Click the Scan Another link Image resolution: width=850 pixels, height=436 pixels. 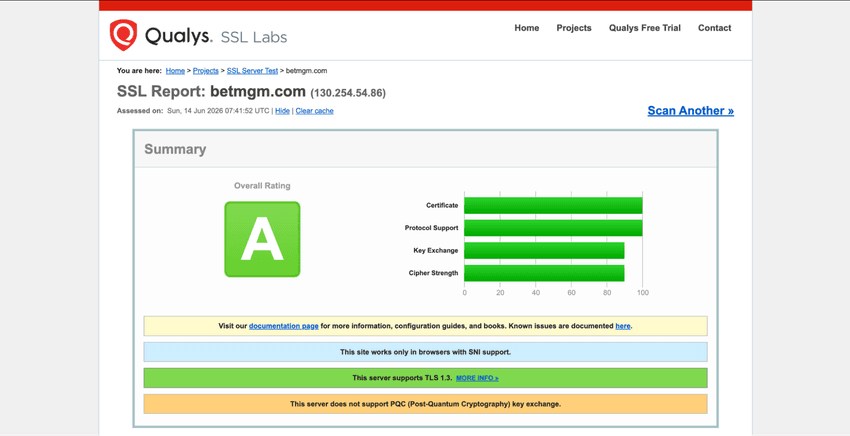point(691,111)
